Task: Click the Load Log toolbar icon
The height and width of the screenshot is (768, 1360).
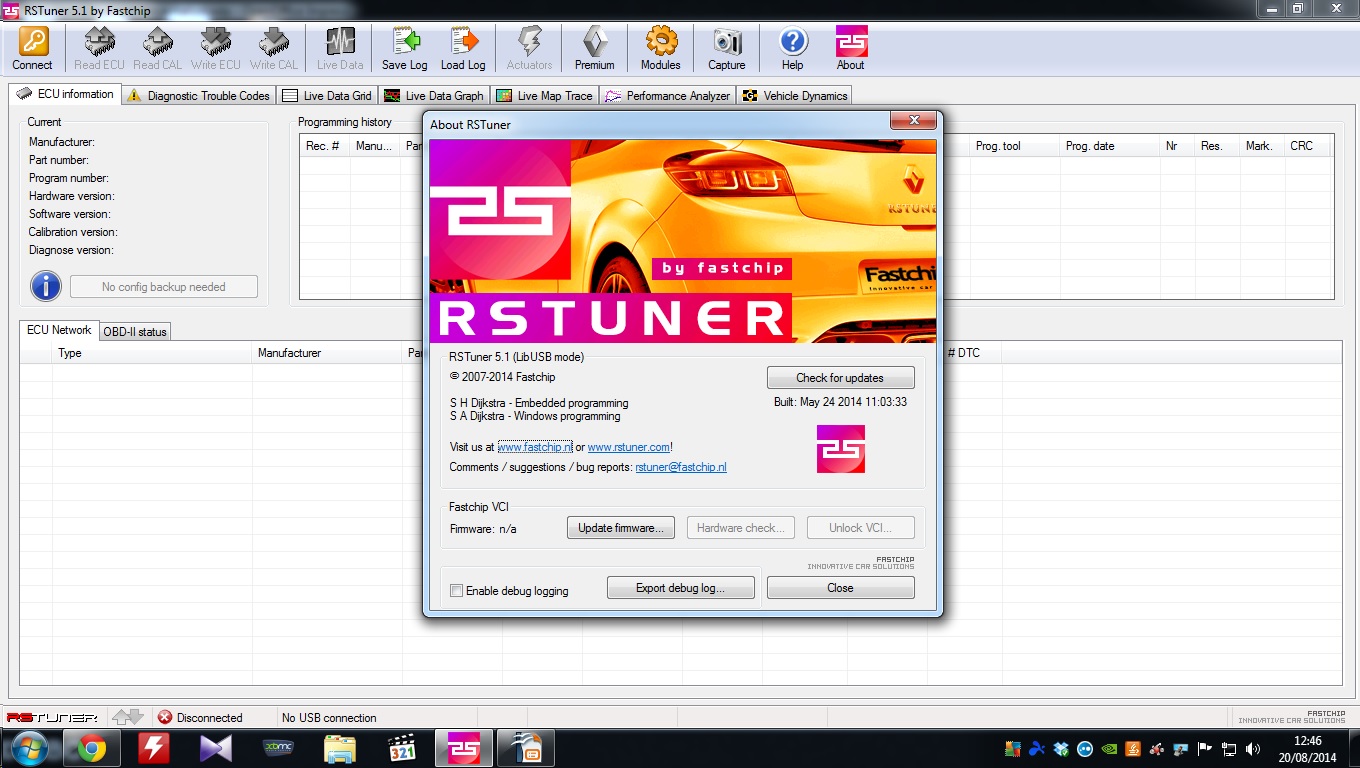Action: click(x=463, y=42)
